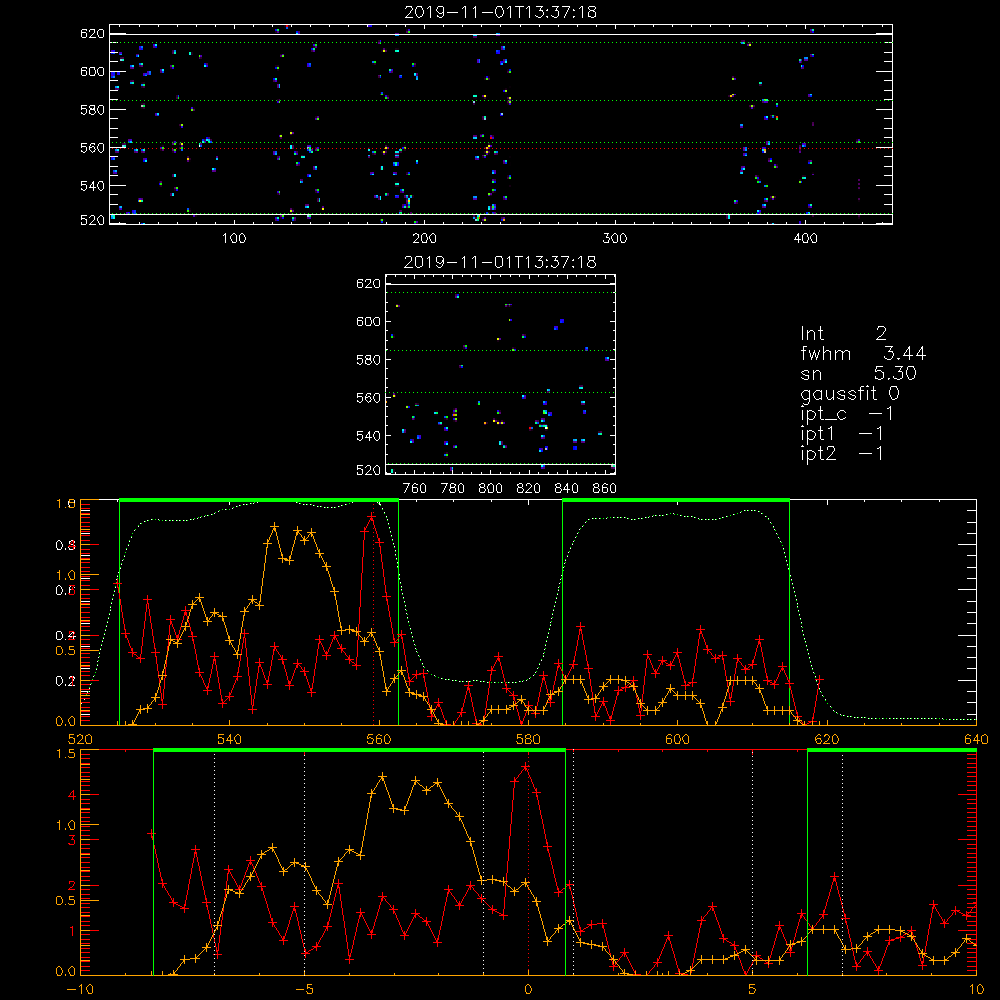Click the 860 x-axis label of the middle plot
The image size is (1000, 1000).
click(x=605, y=489)
